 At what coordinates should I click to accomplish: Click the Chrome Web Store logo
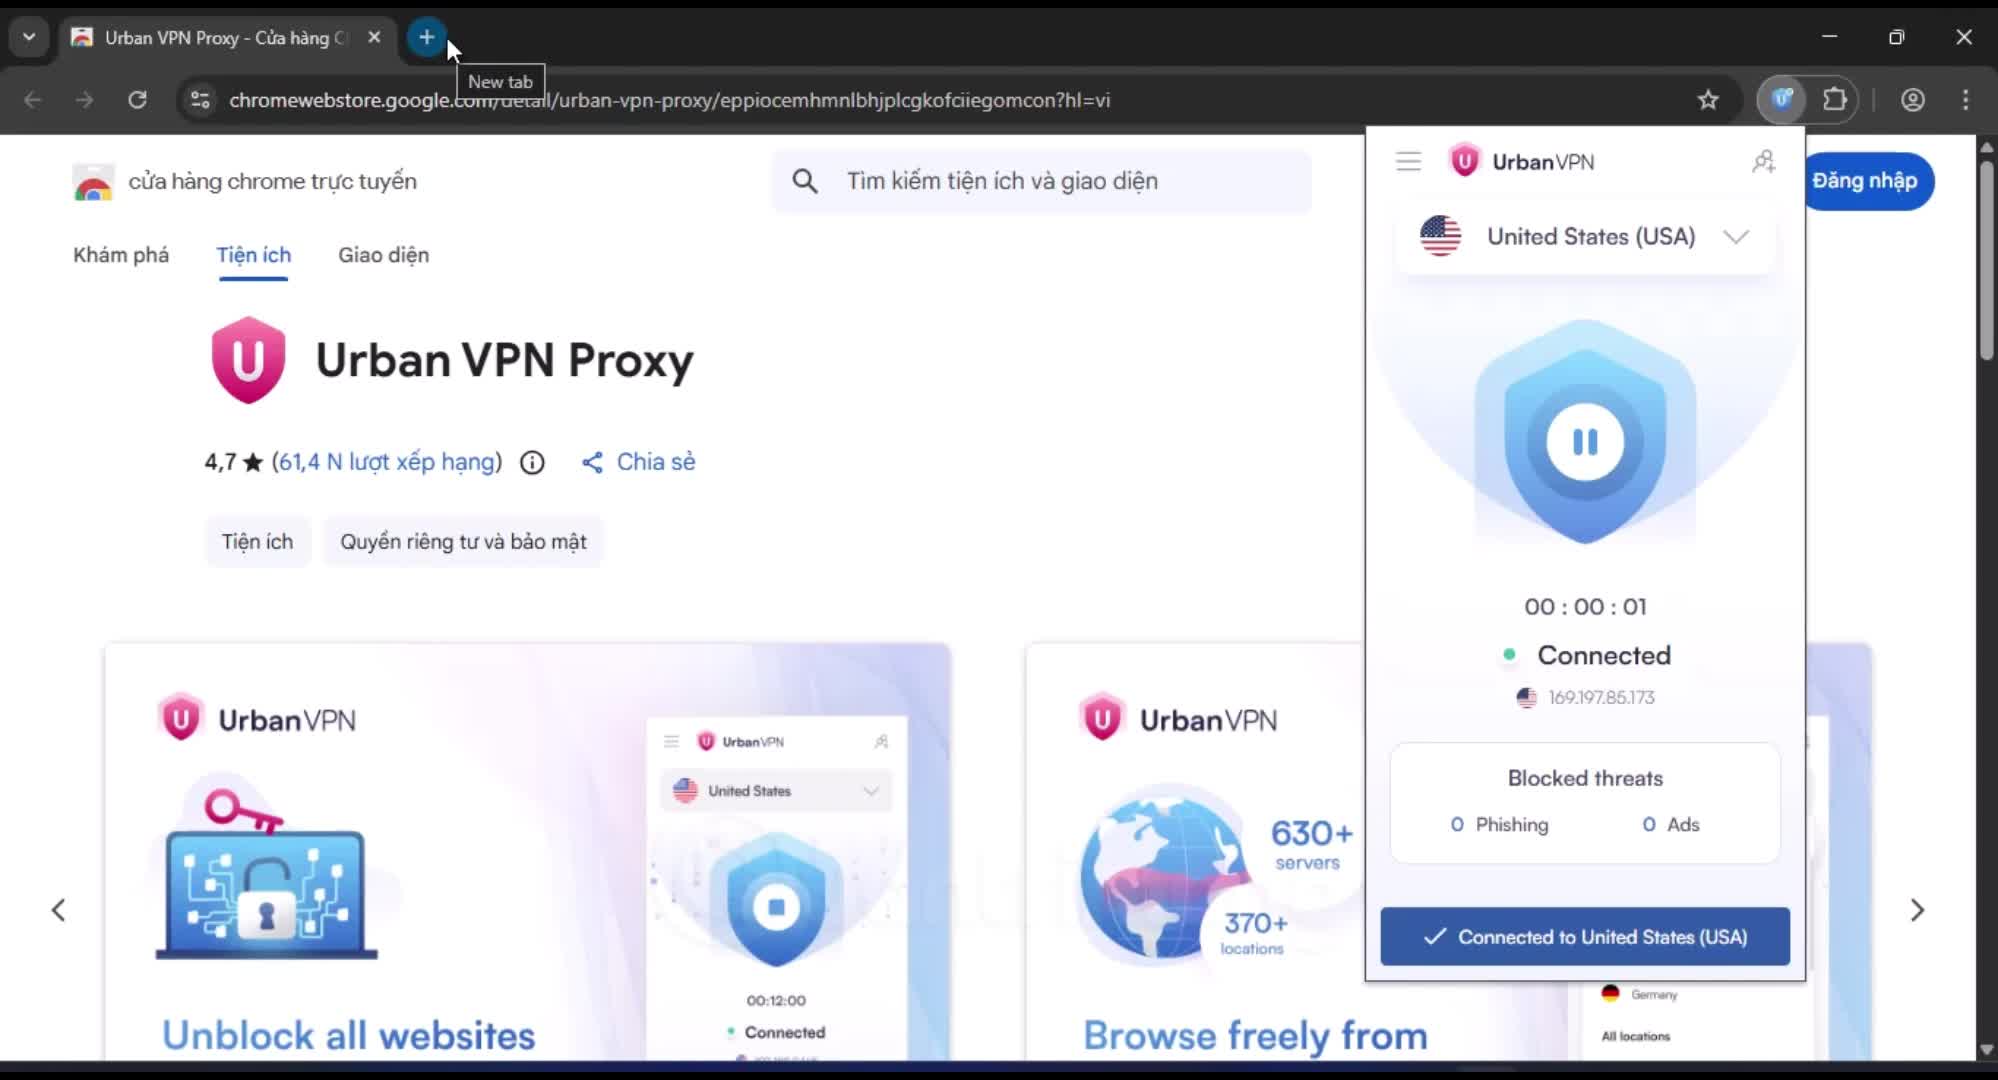pos(93,182)
